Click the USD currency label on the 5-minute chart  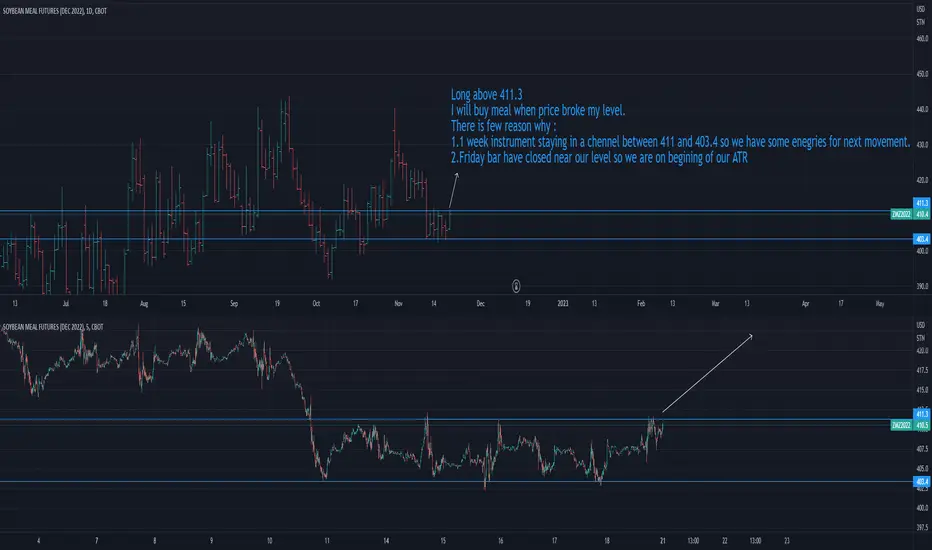click(921, 325)
